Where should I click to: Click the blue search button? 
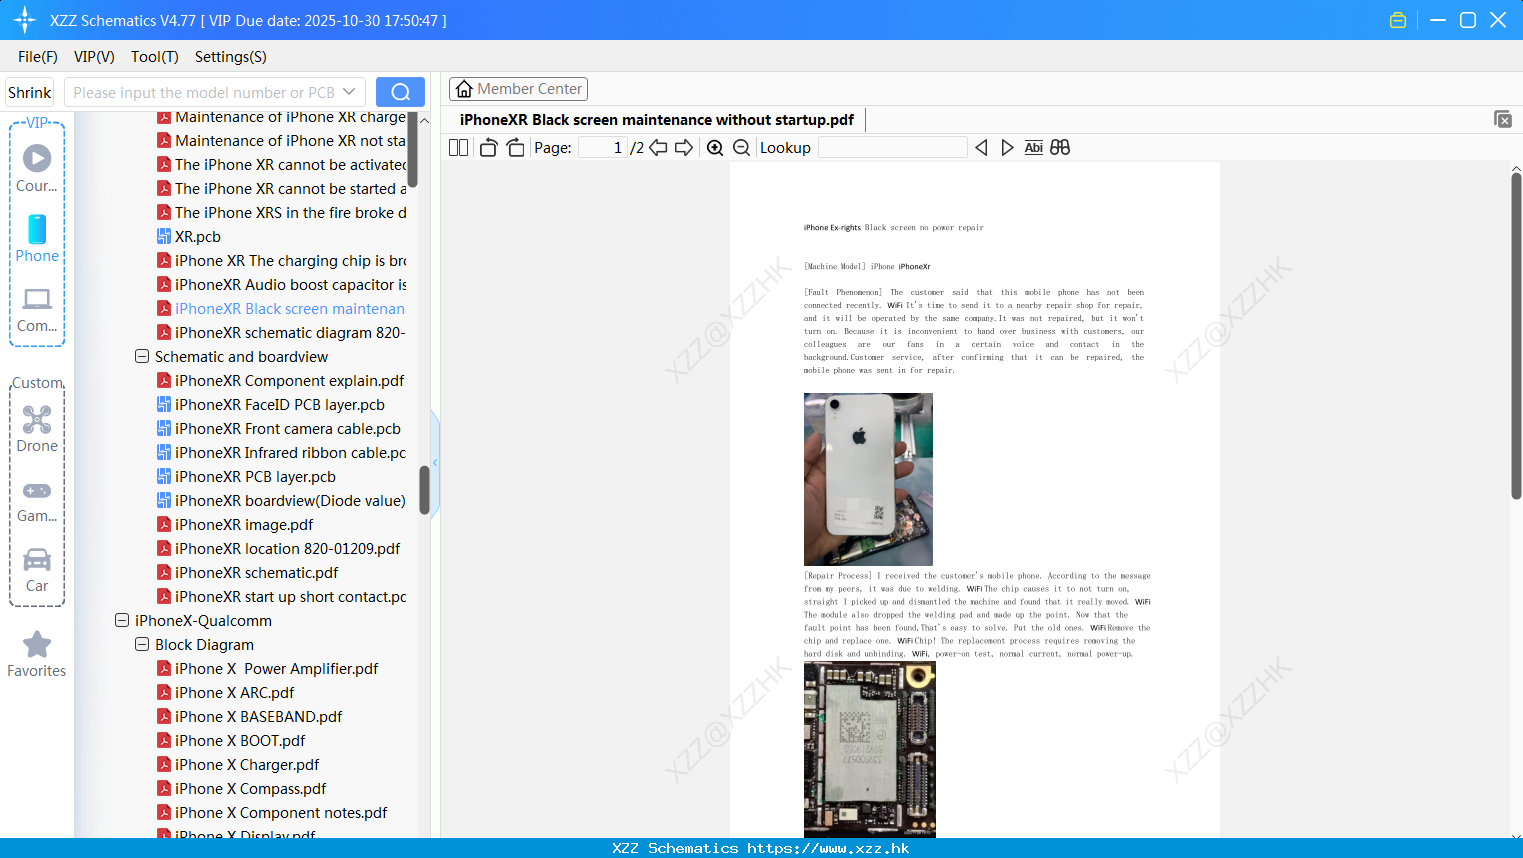pos(400,92)
